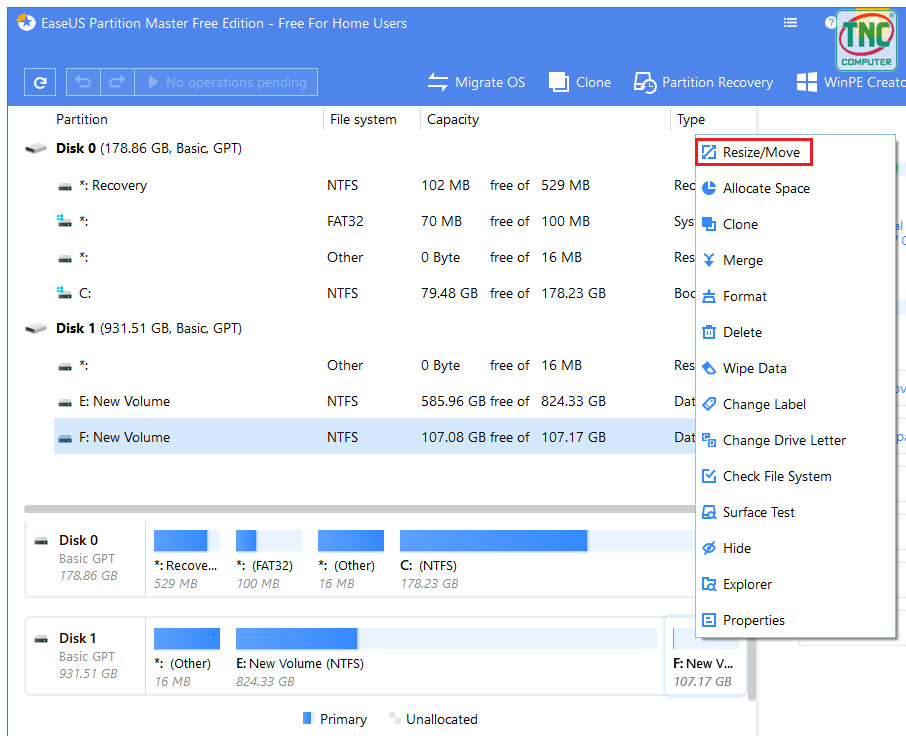The image size is (906, 736).
Task: Select the Recovery partition row
Action: click(374, 185)
